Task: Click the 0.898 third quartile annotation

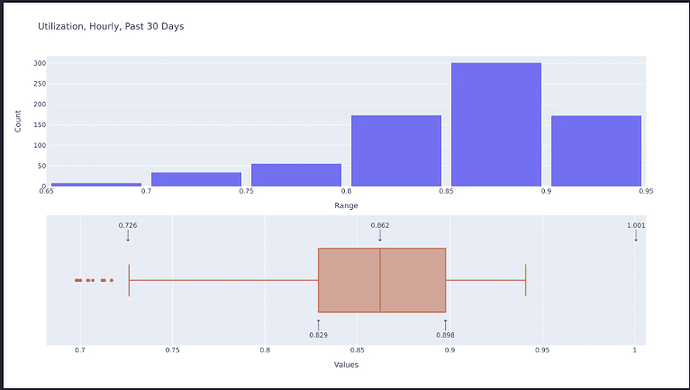Action: click(445, 335)
